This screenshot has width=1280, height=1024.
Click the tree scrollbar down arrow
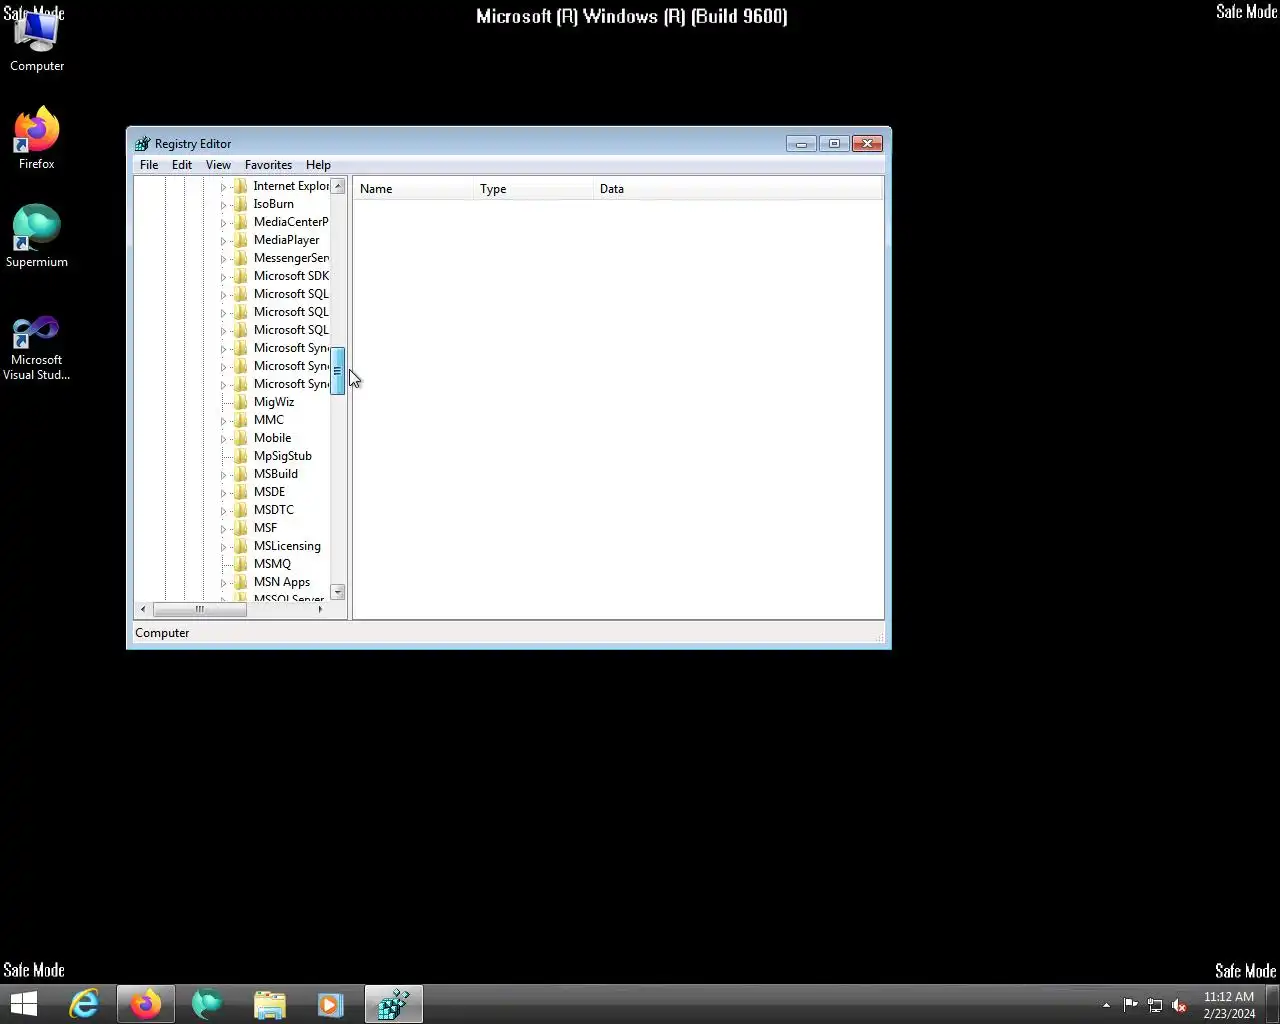338,592
